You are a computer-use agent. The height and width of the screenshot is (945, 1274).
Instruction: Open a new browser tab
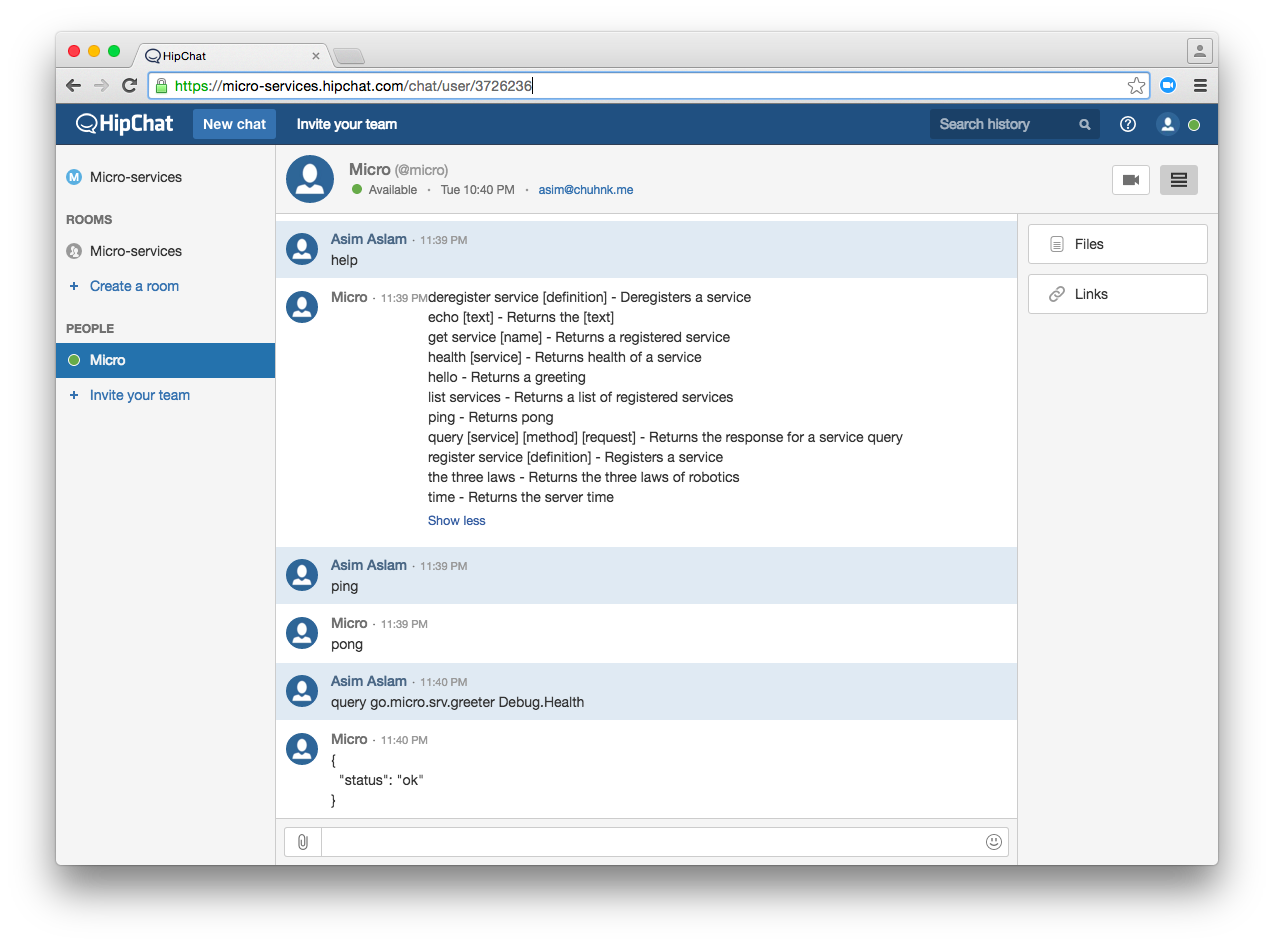(x=349, y=56)
